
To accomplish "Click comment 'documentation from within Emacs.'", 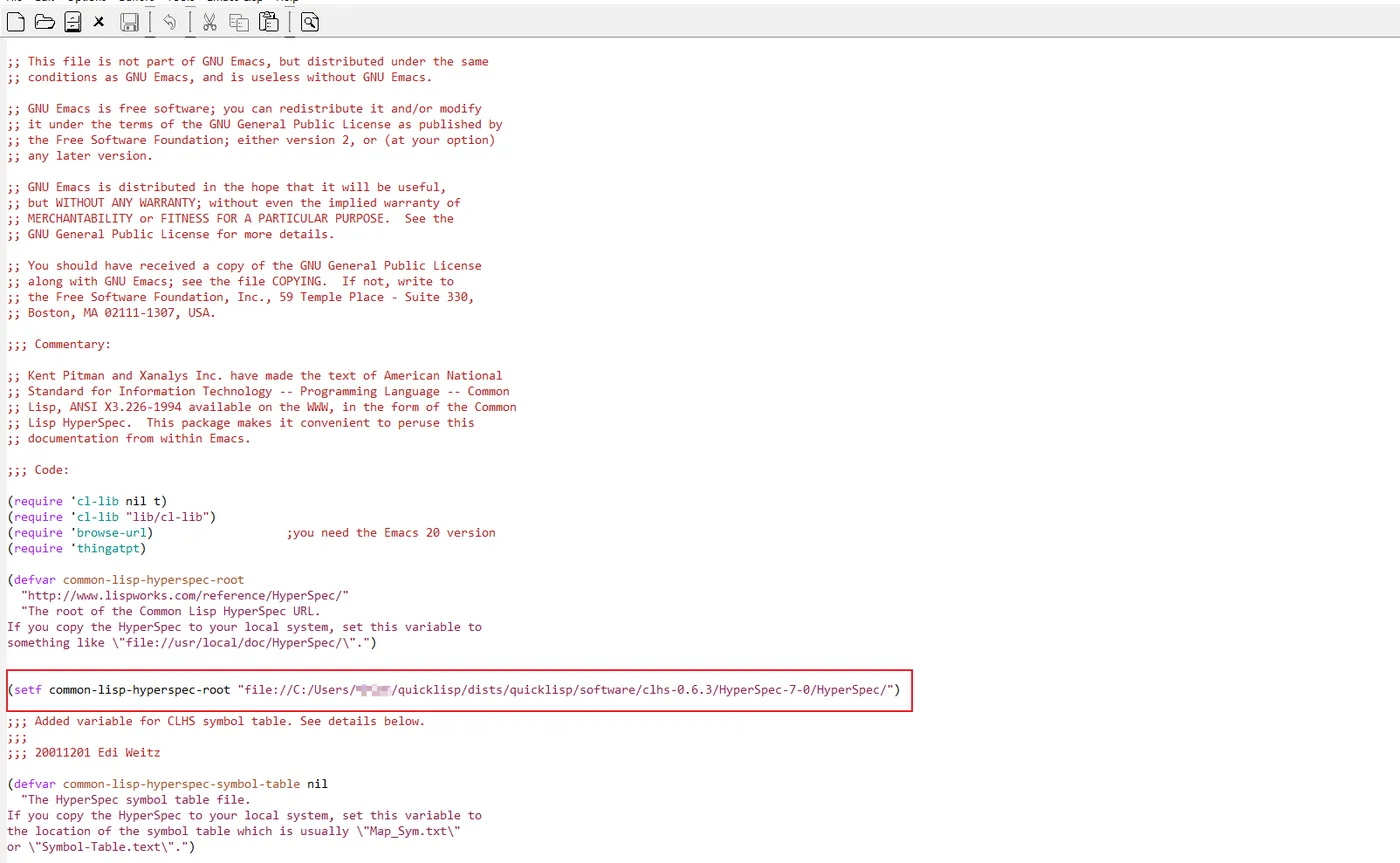I will [x=129, y=438].
